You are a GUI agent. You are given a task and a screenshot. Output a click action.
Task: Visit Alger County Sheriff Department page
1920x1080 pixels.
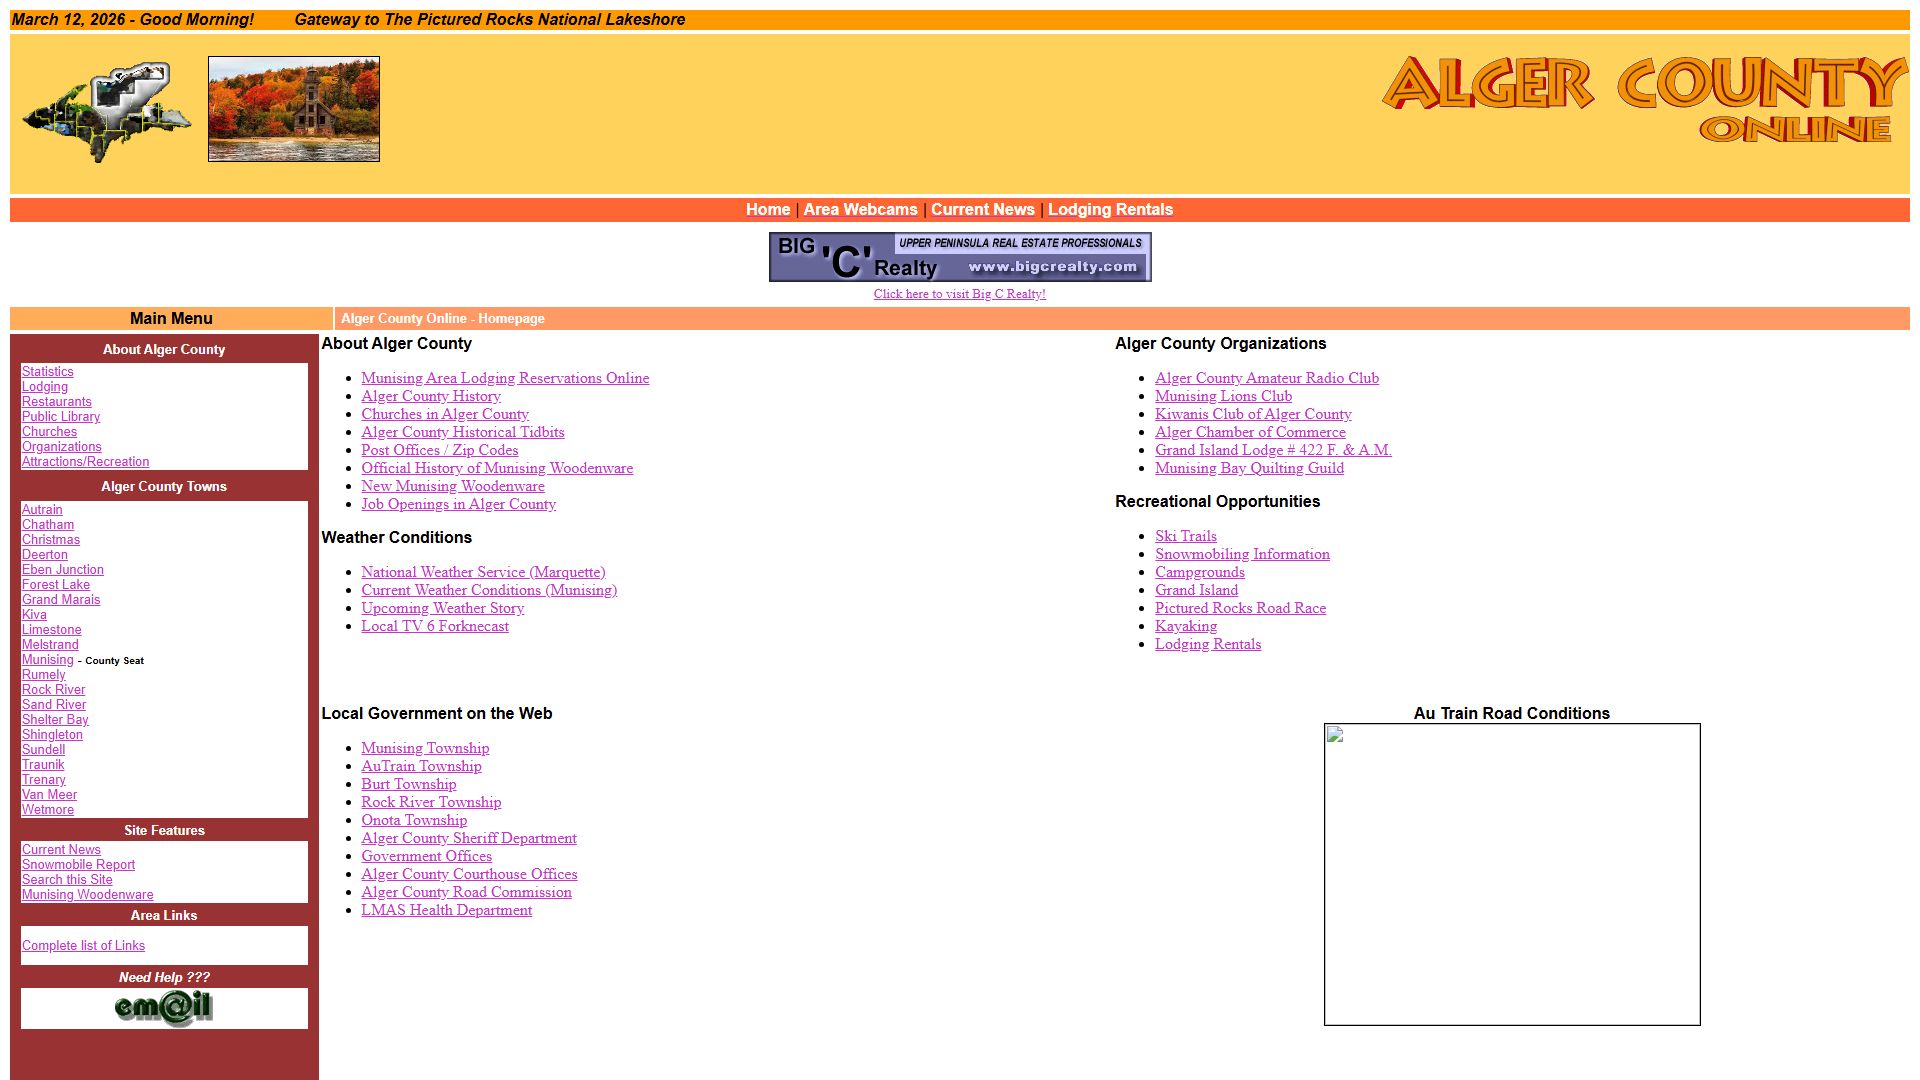click(468, 838)
